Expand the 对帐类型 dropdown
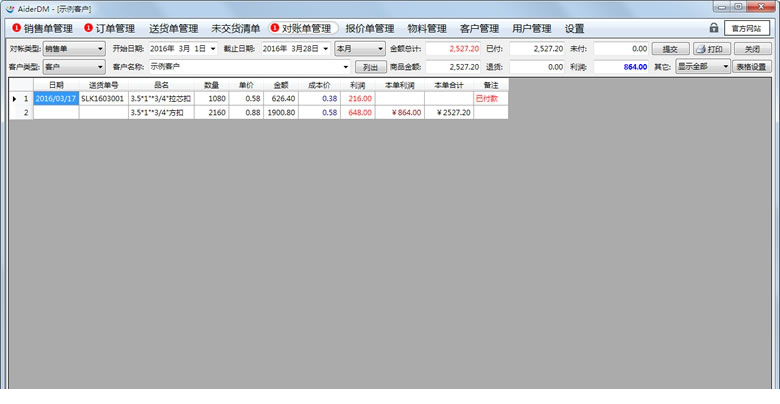The image size is (780, 404). point(100,49)
